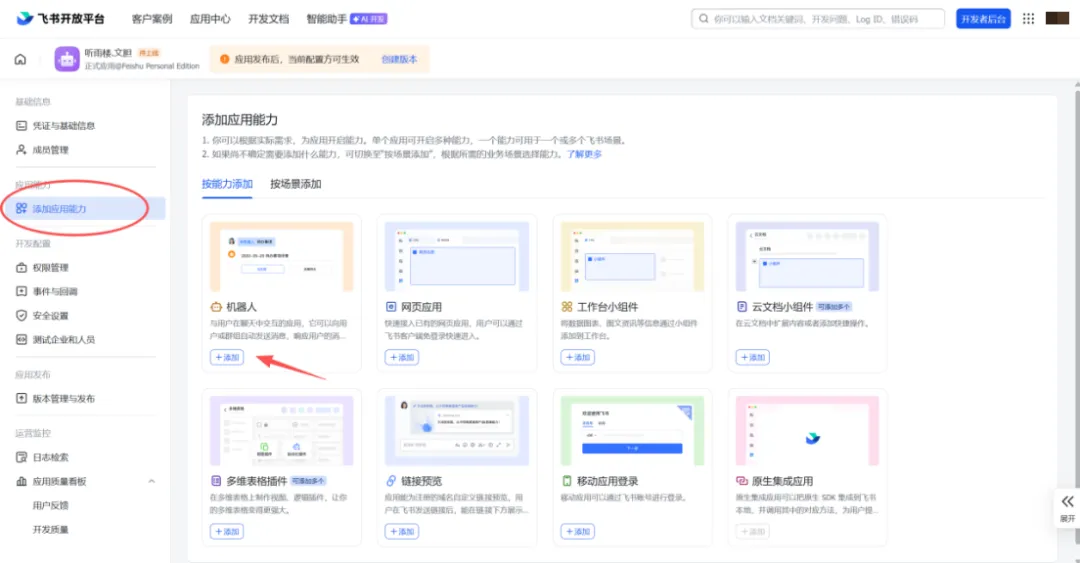Image resolution: width=1080 pixels, height=563 pixels.
Task: Add the 多维表格插件 capability
Action: coord(227,531)
